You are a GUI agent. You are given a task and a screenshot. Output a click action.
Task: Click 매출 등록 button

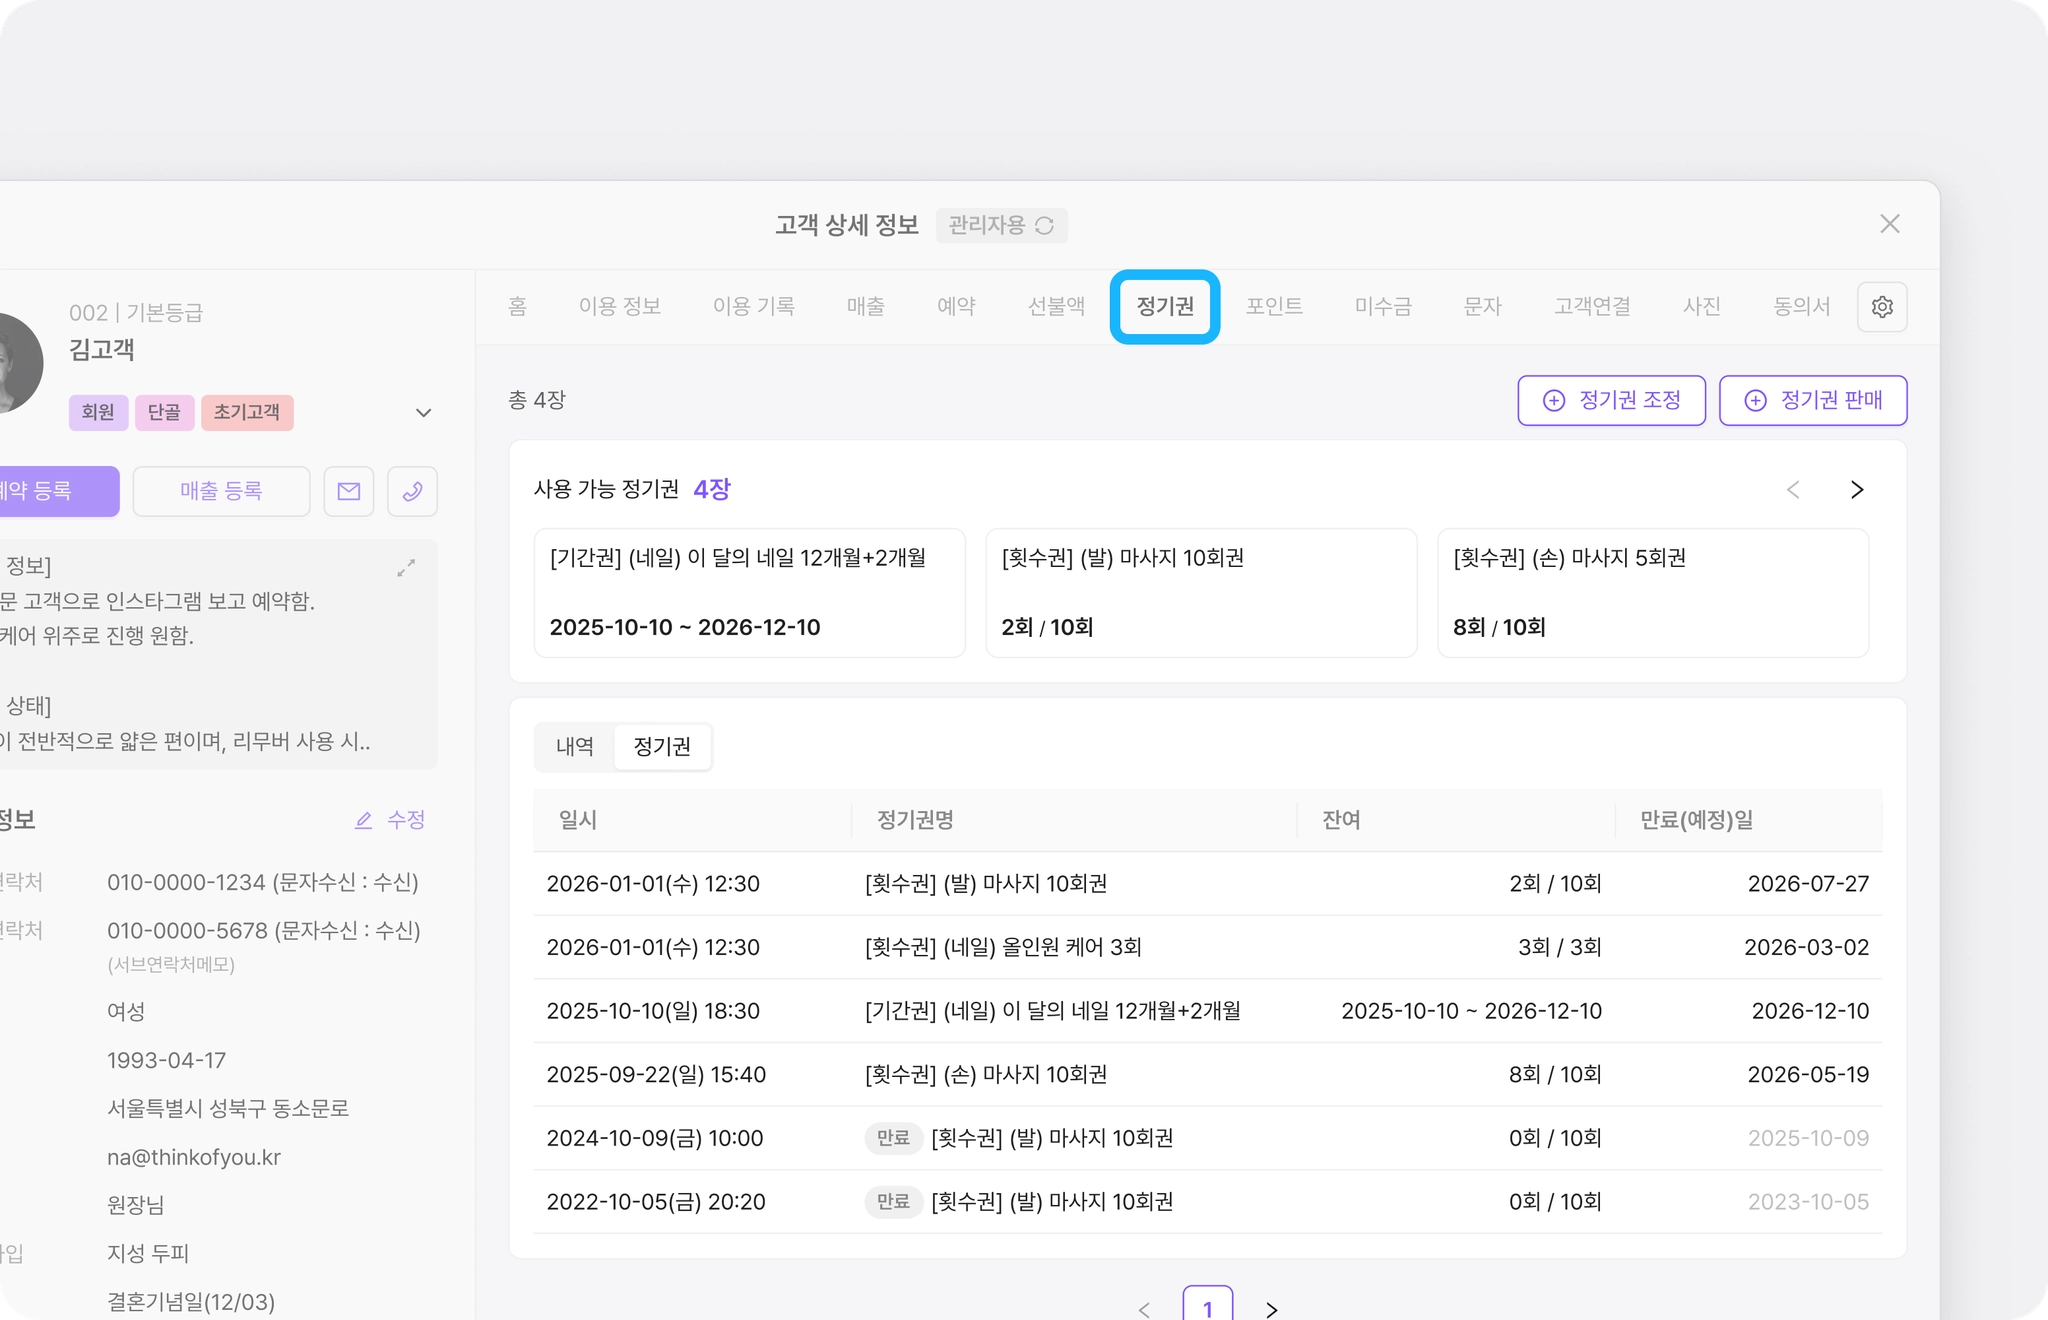pyautogui.click(x=221, y=491)
